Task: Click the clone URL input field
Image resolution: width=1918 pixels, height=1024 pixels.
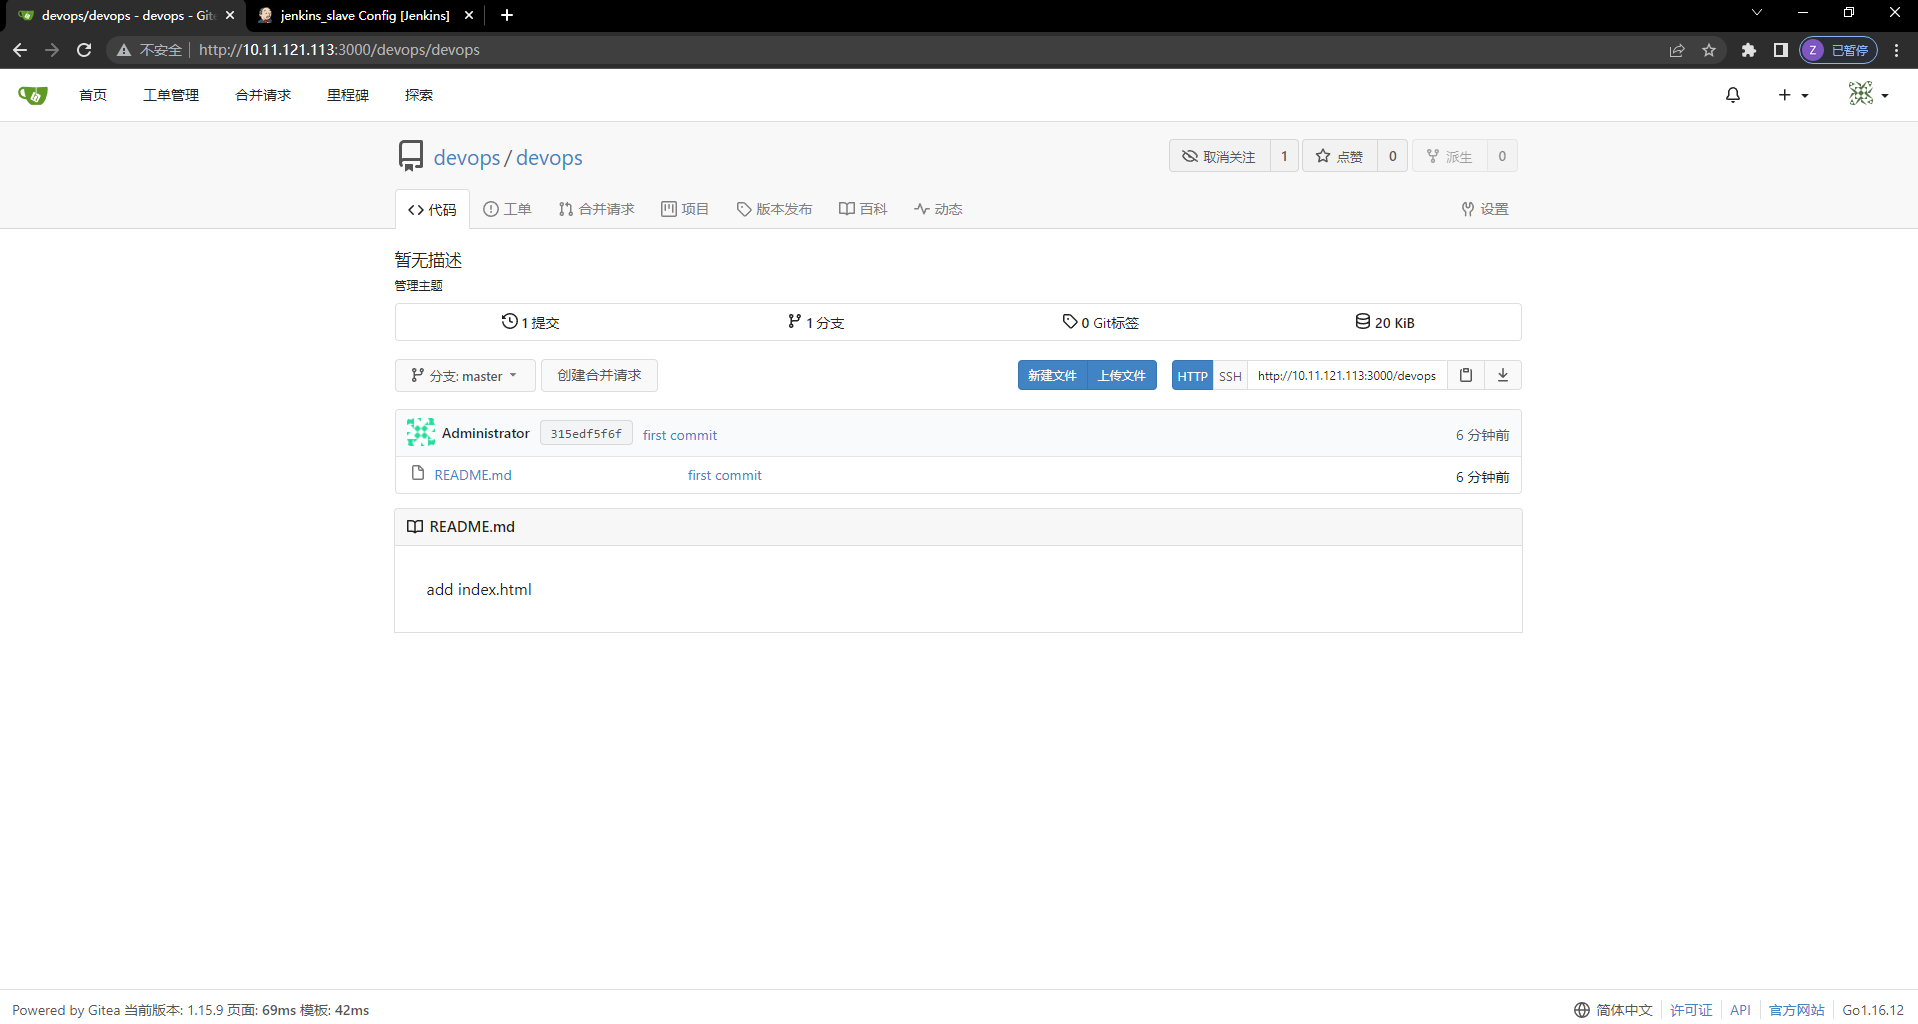Action: (1347, 375)
